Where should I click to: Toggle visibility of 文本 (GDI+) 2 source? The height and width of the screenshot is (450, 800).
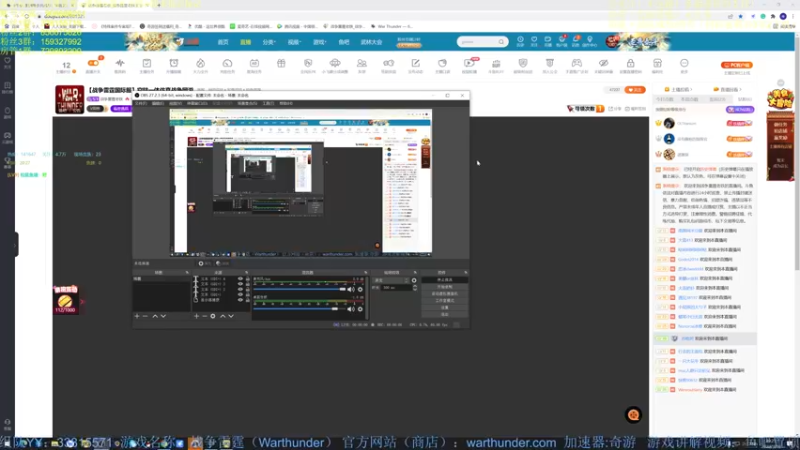point(240,289)
